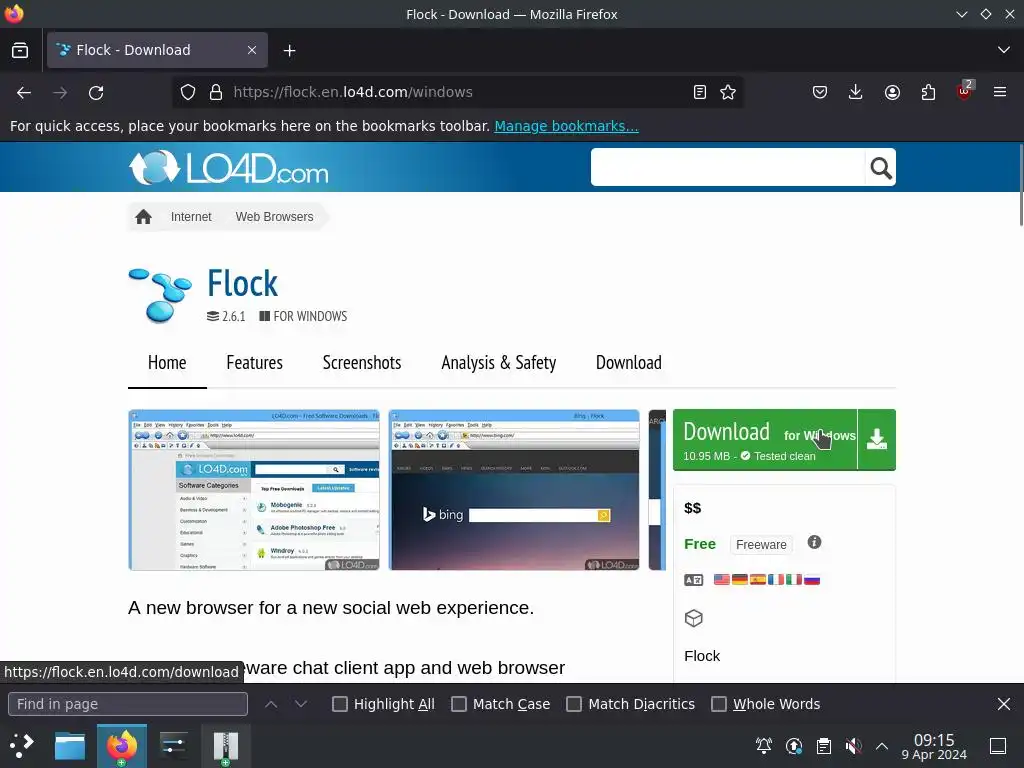Select the Home tab
The height and width of the screenshot is (768, 1024).
(x=167, y=363)
